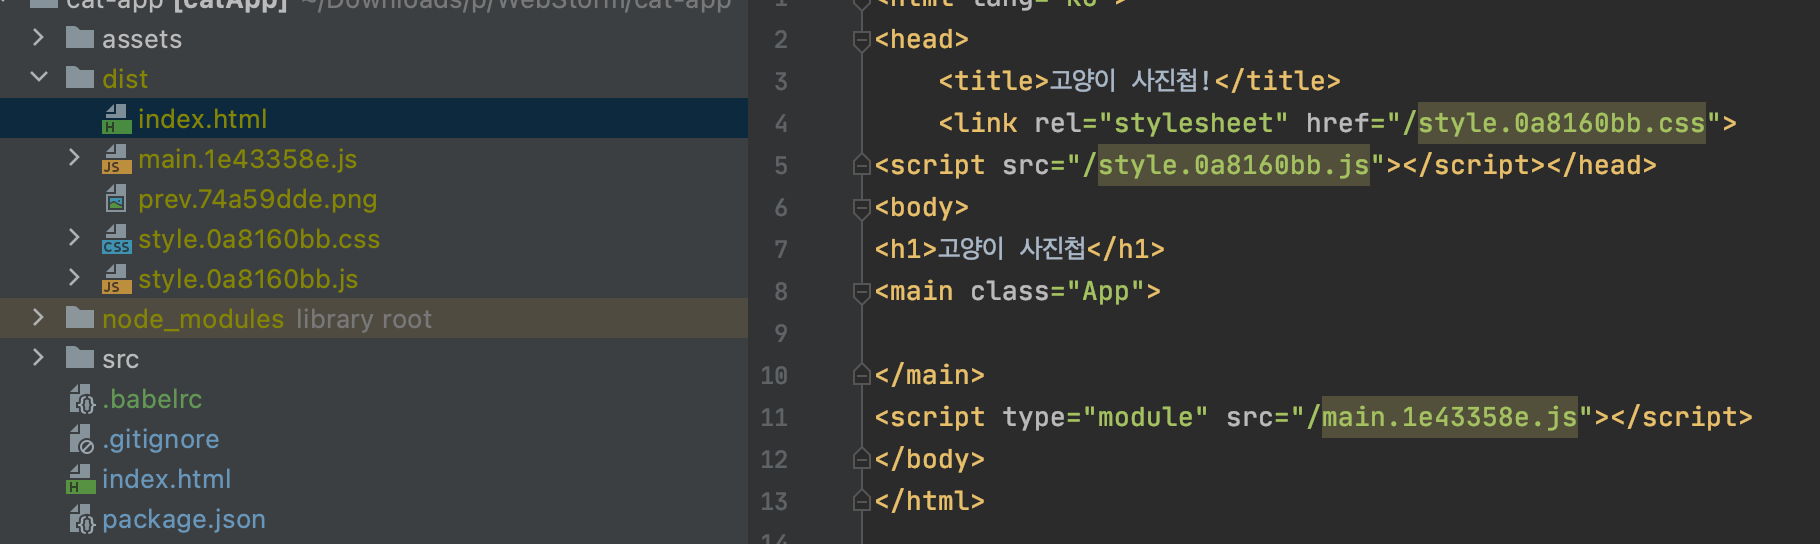Click the title tag text on line 3

[x=1131, y=80]
